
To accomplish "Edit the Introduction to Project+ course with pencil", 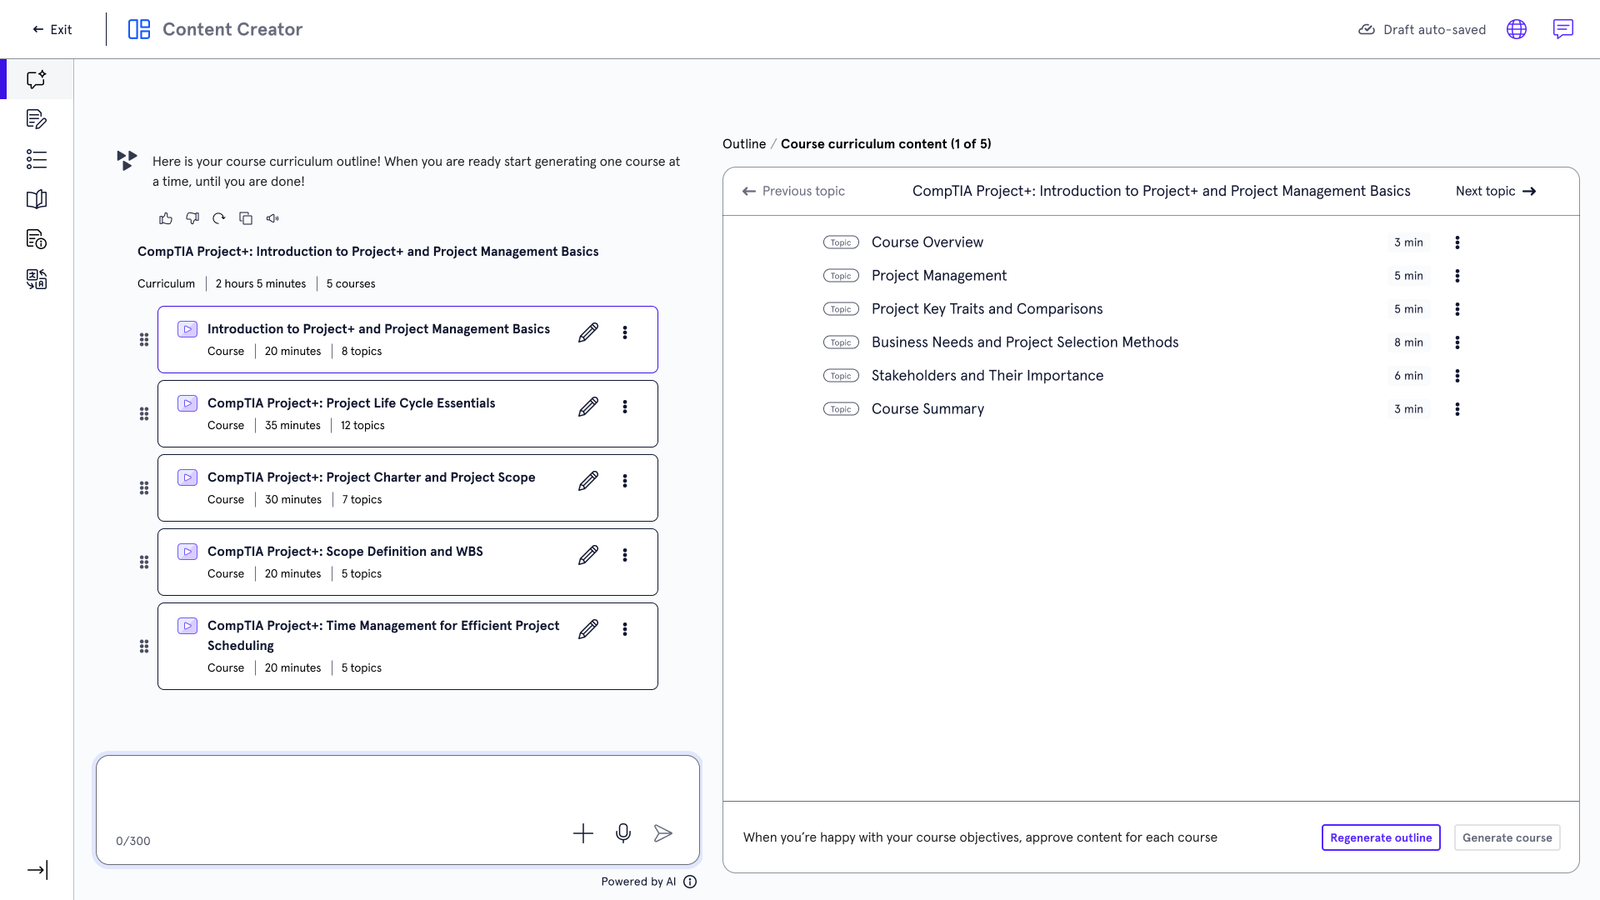I will pyautogui.click(x=588, y=333).
